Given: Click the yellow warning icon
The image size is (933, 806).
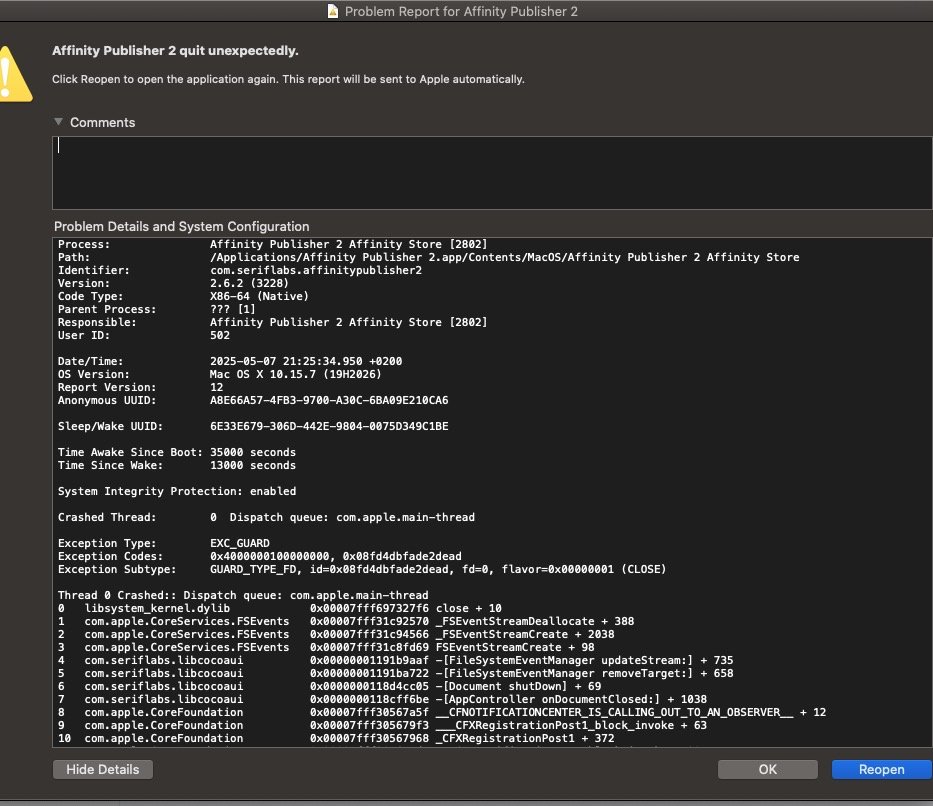Looking at the screenshot, I should pos(14,74).
